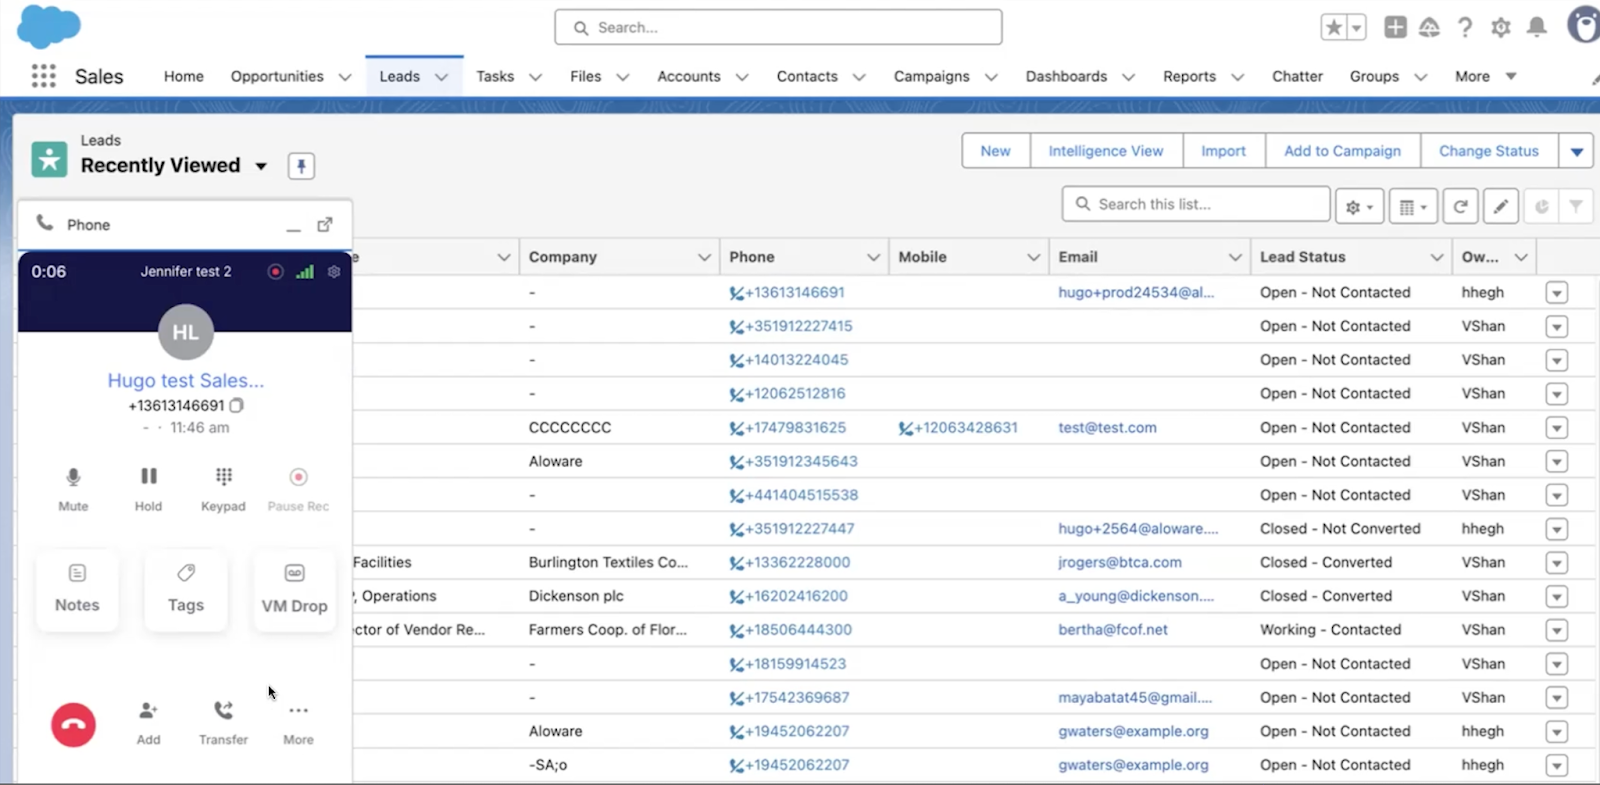This screenshot has width=1600, height=785.
Task: Put the call on Hold
Action: tap(148, 488)
